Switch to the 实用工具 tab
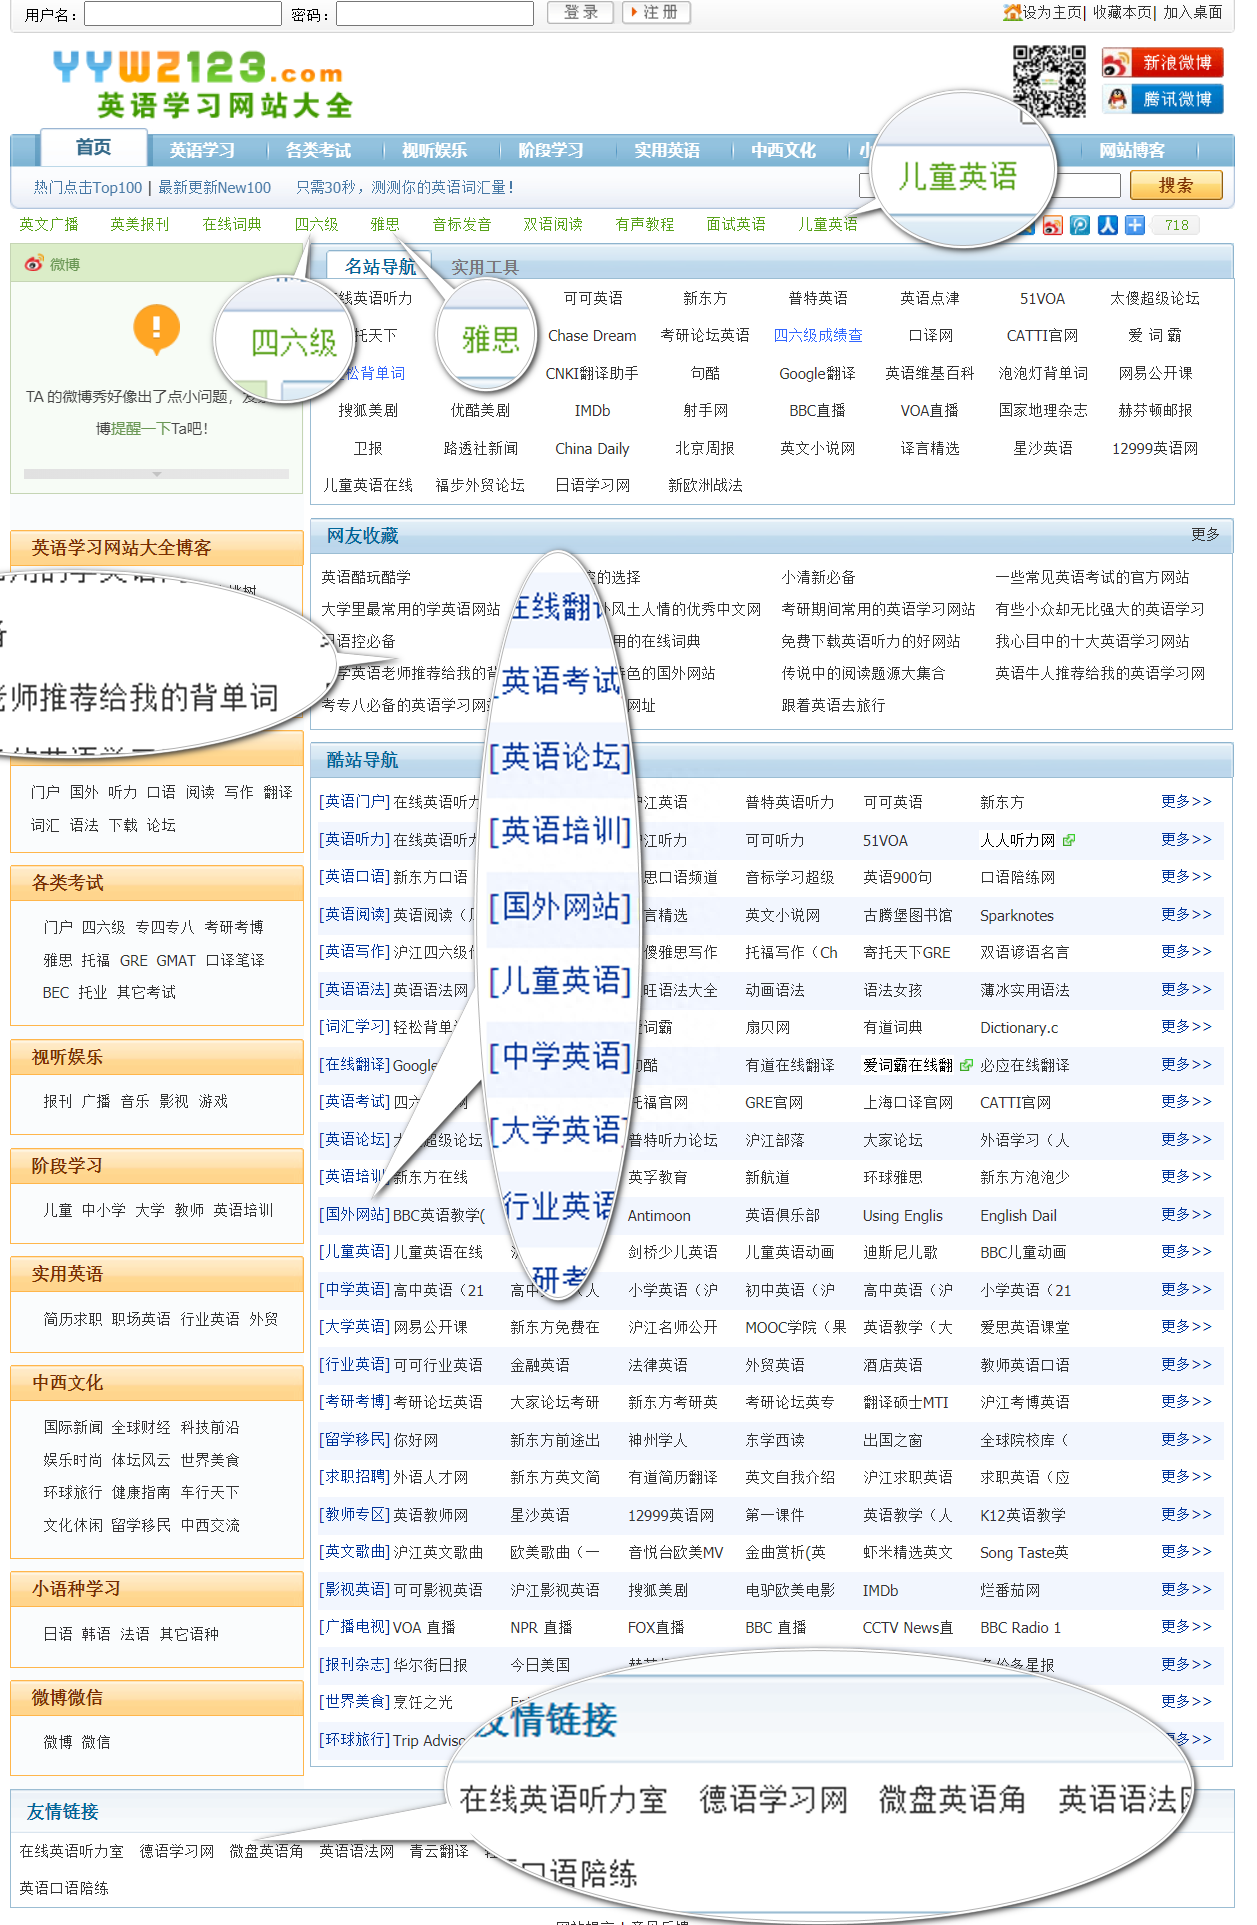1257x1925 pixels. click(484, 267)
